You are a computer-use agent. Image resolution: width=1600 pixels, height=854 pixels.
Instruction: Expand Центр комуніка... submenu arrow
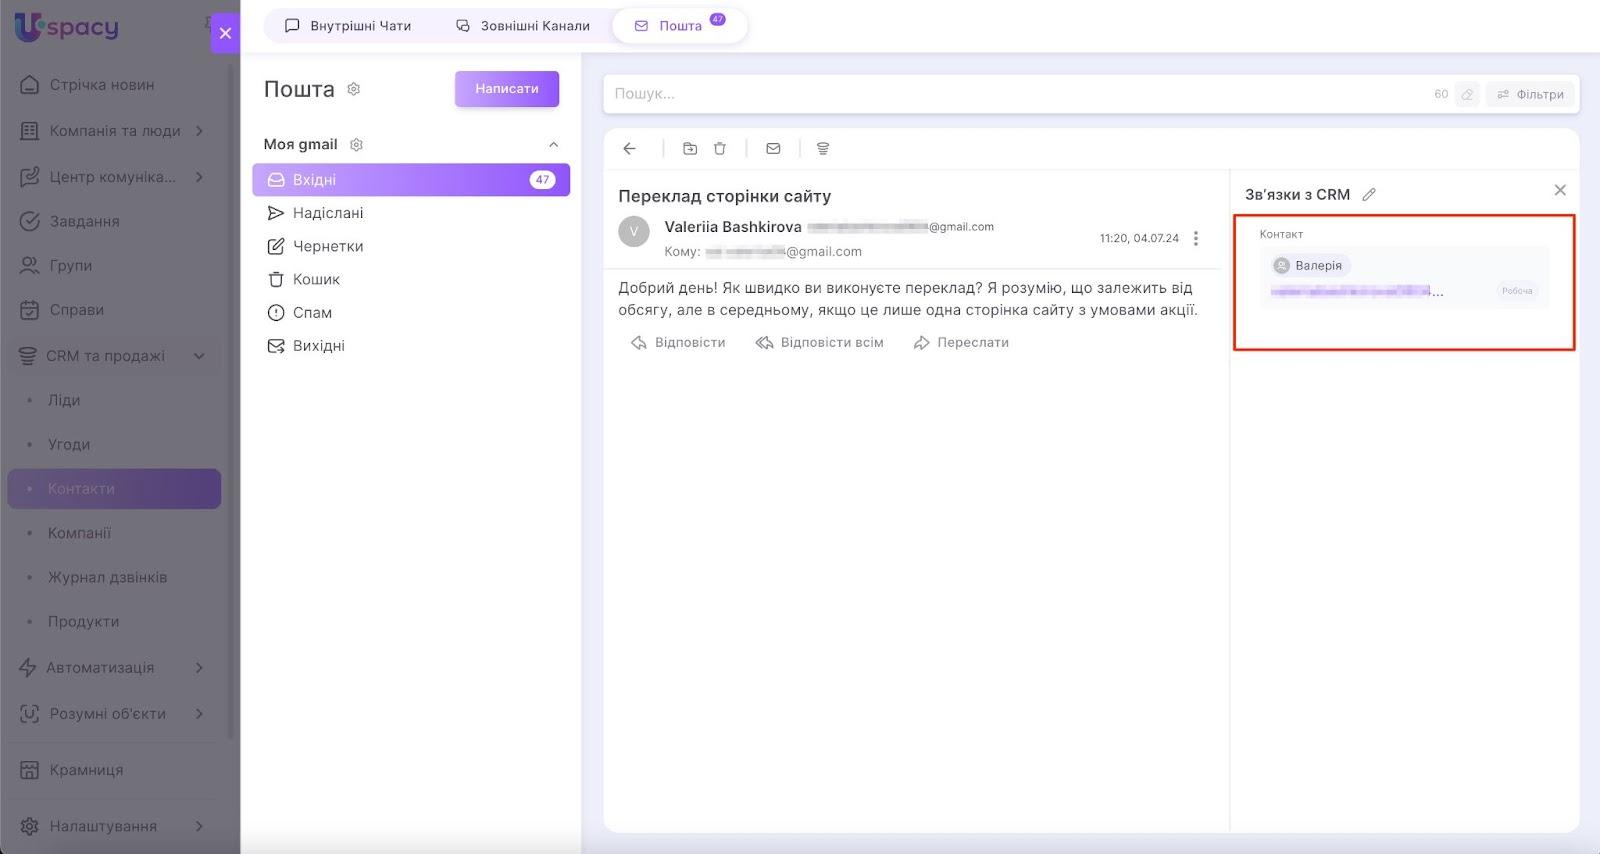[x=199, y=177]
